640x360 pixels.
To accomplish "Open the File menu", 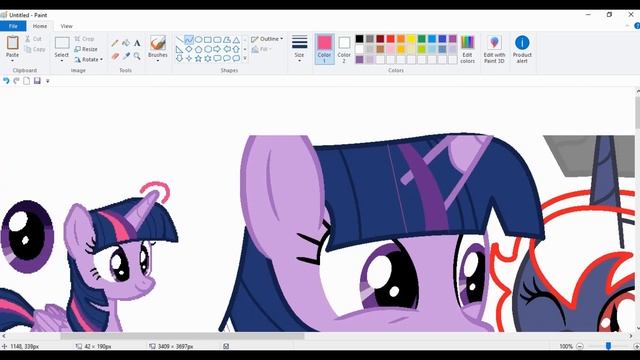I will click(x=13, y=26).
